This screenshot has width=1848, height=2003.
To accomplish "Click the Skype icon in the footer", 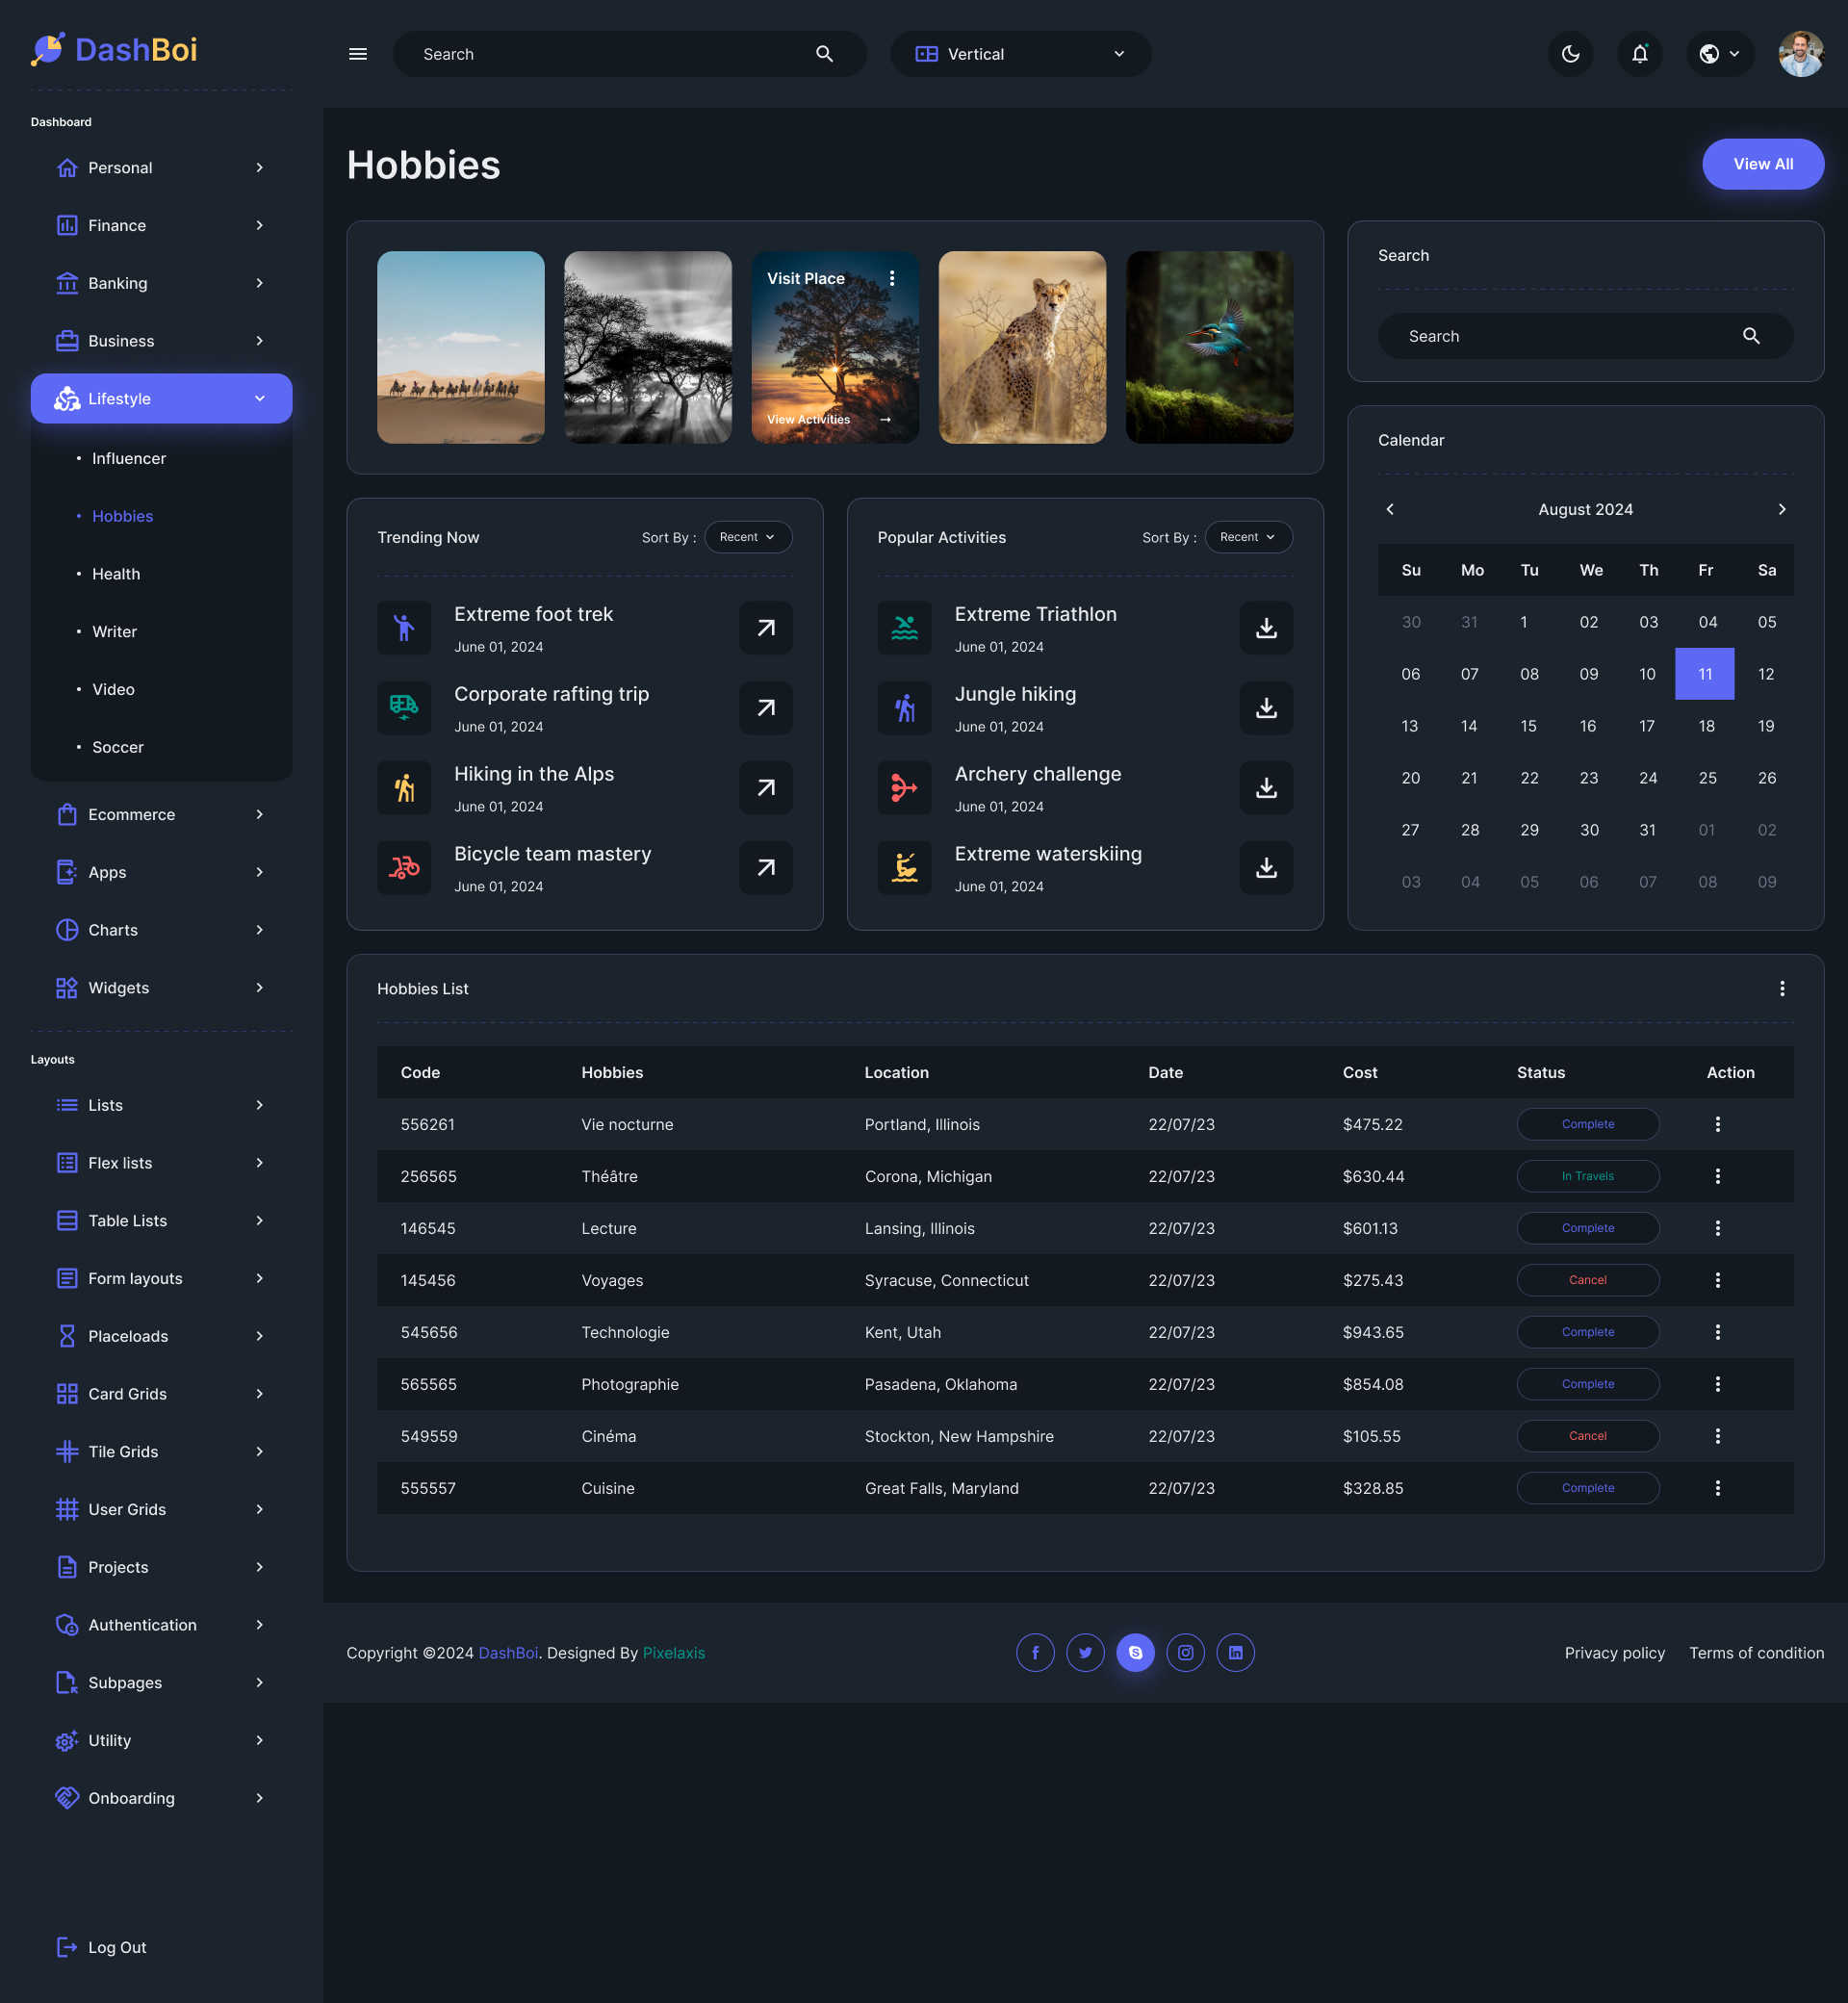I will coord(1135,1652).
